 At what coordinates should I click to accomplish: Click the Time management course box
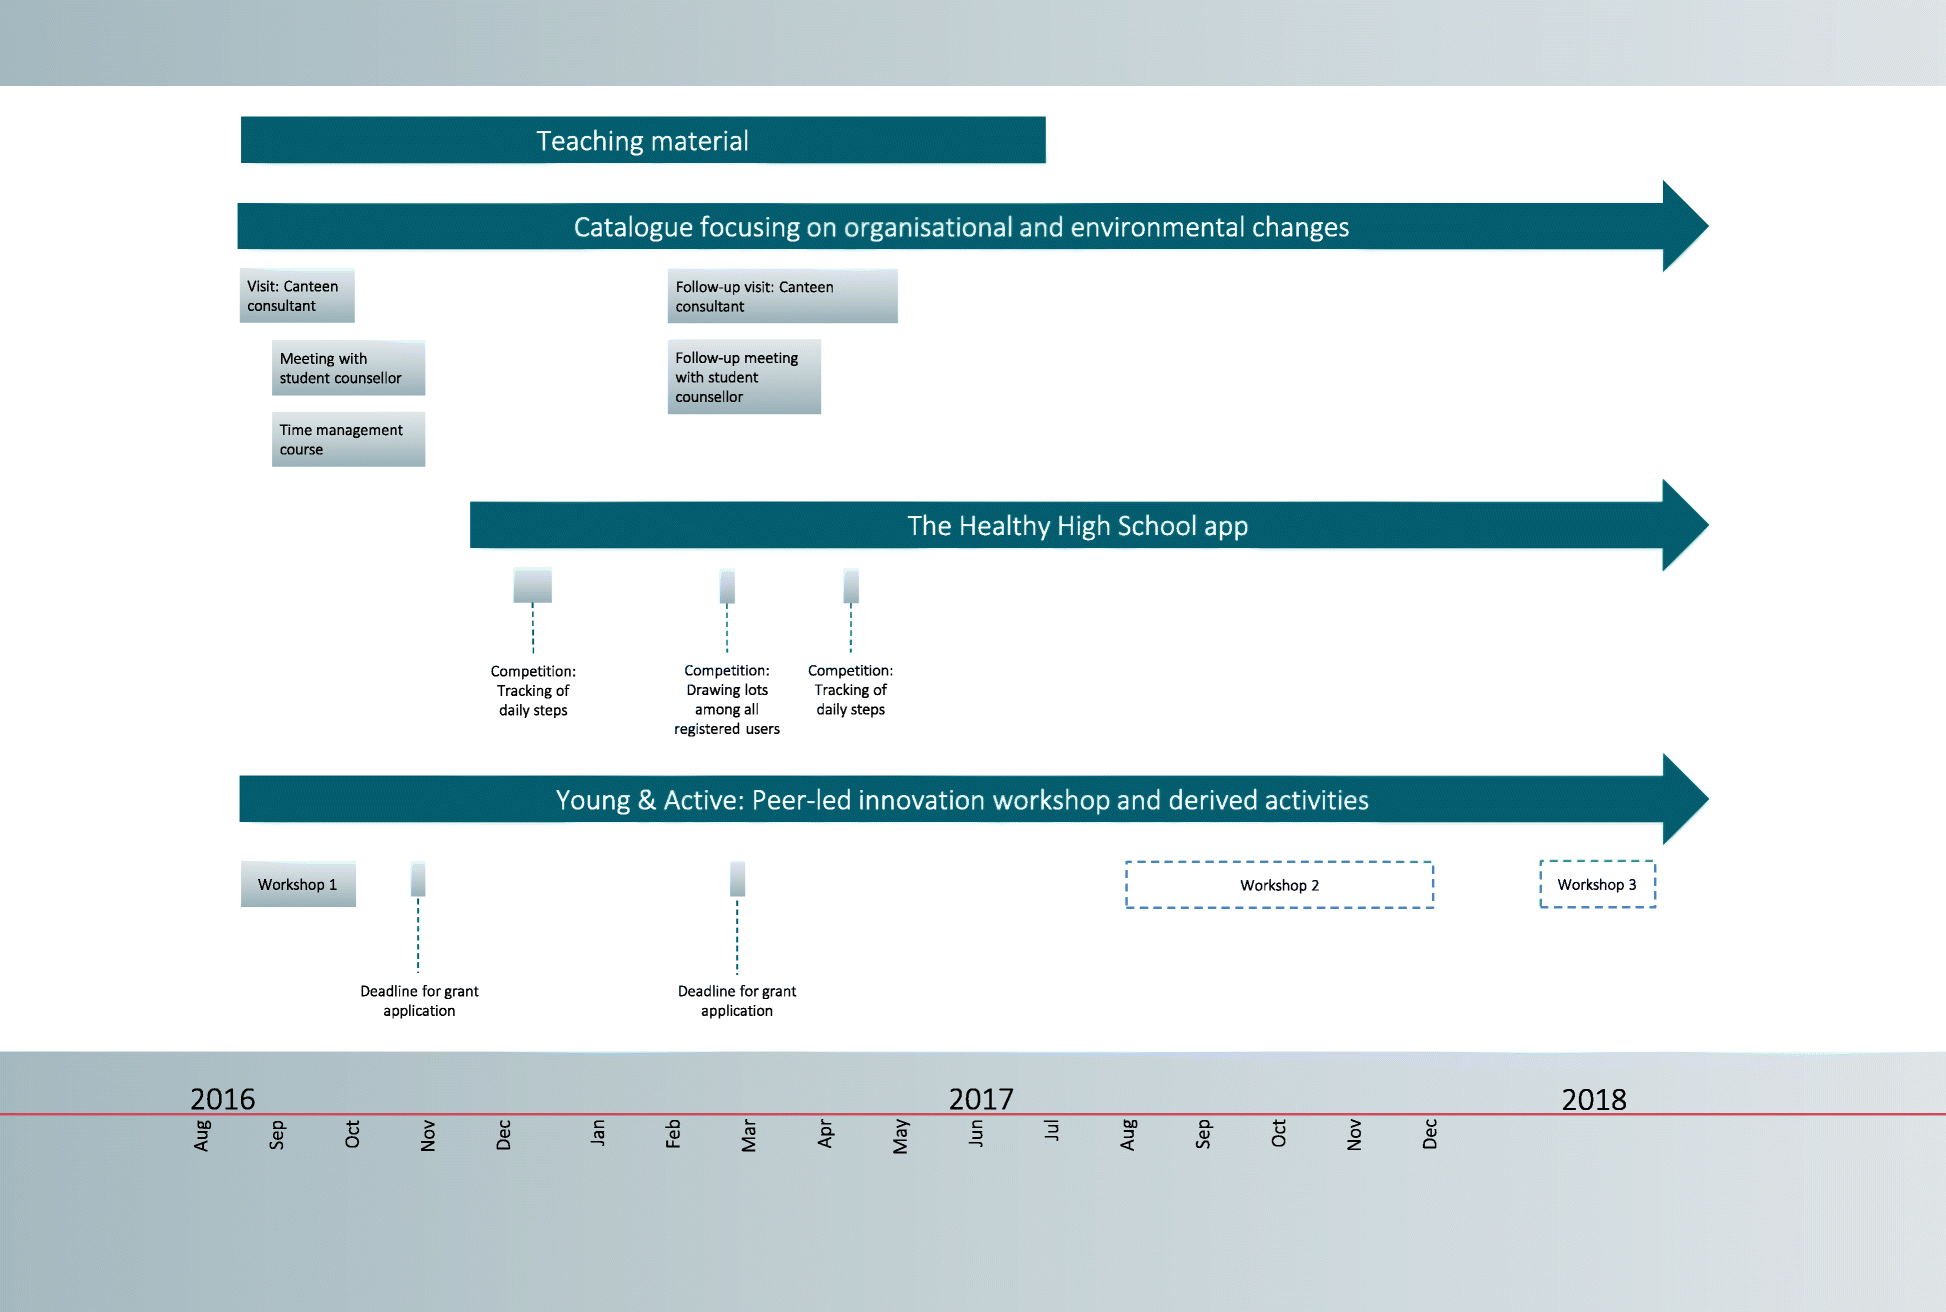click(x=348, y=439)
